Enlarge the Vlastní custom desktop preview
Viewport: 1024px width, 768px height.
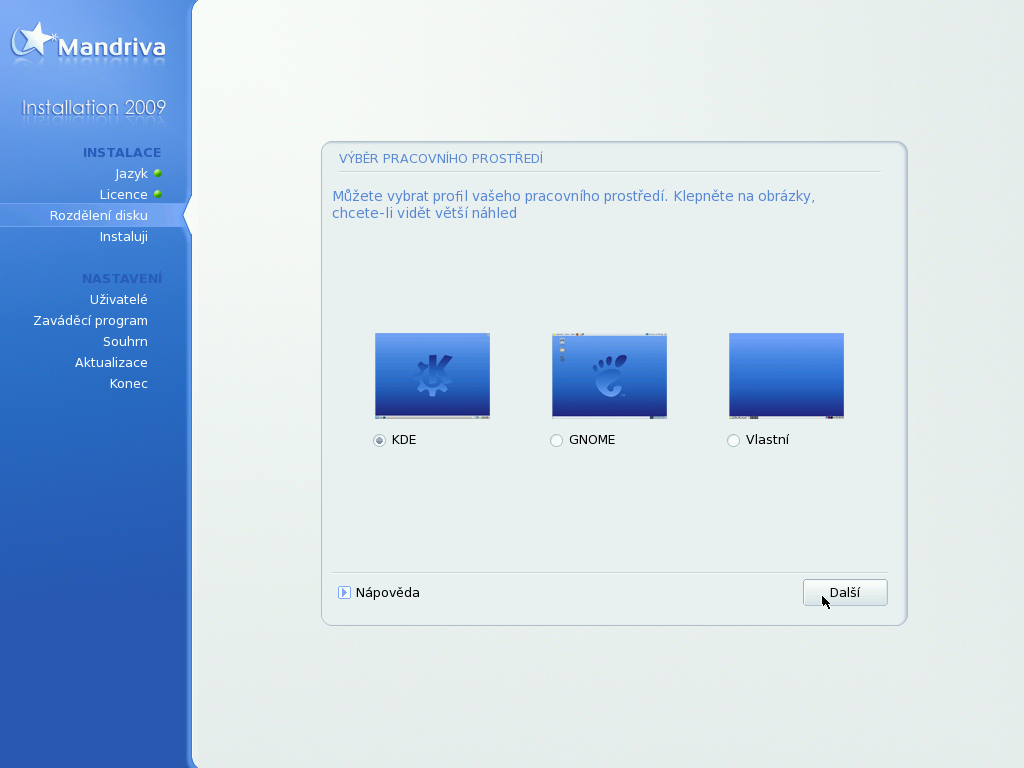pyautogui.click(x=786, y=376)
